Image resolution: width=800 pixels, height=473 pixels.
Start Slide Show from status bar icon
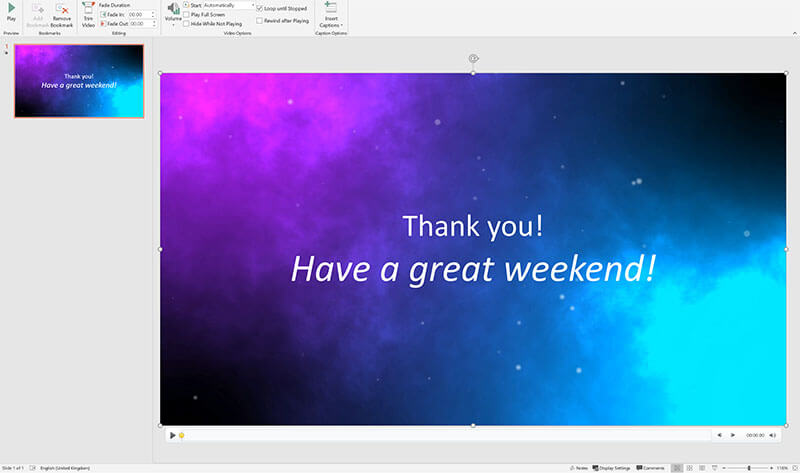point(714,468)
